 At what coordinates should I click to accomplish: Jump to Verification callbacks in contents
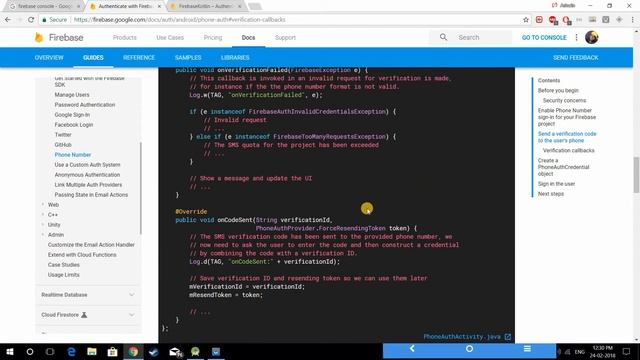click(569, 150)
